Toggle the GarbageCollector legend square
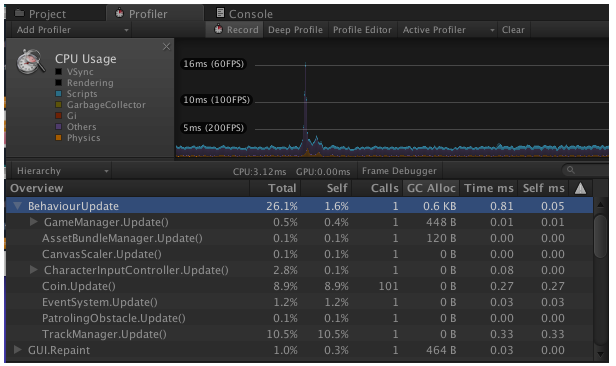 coord(59,105)
